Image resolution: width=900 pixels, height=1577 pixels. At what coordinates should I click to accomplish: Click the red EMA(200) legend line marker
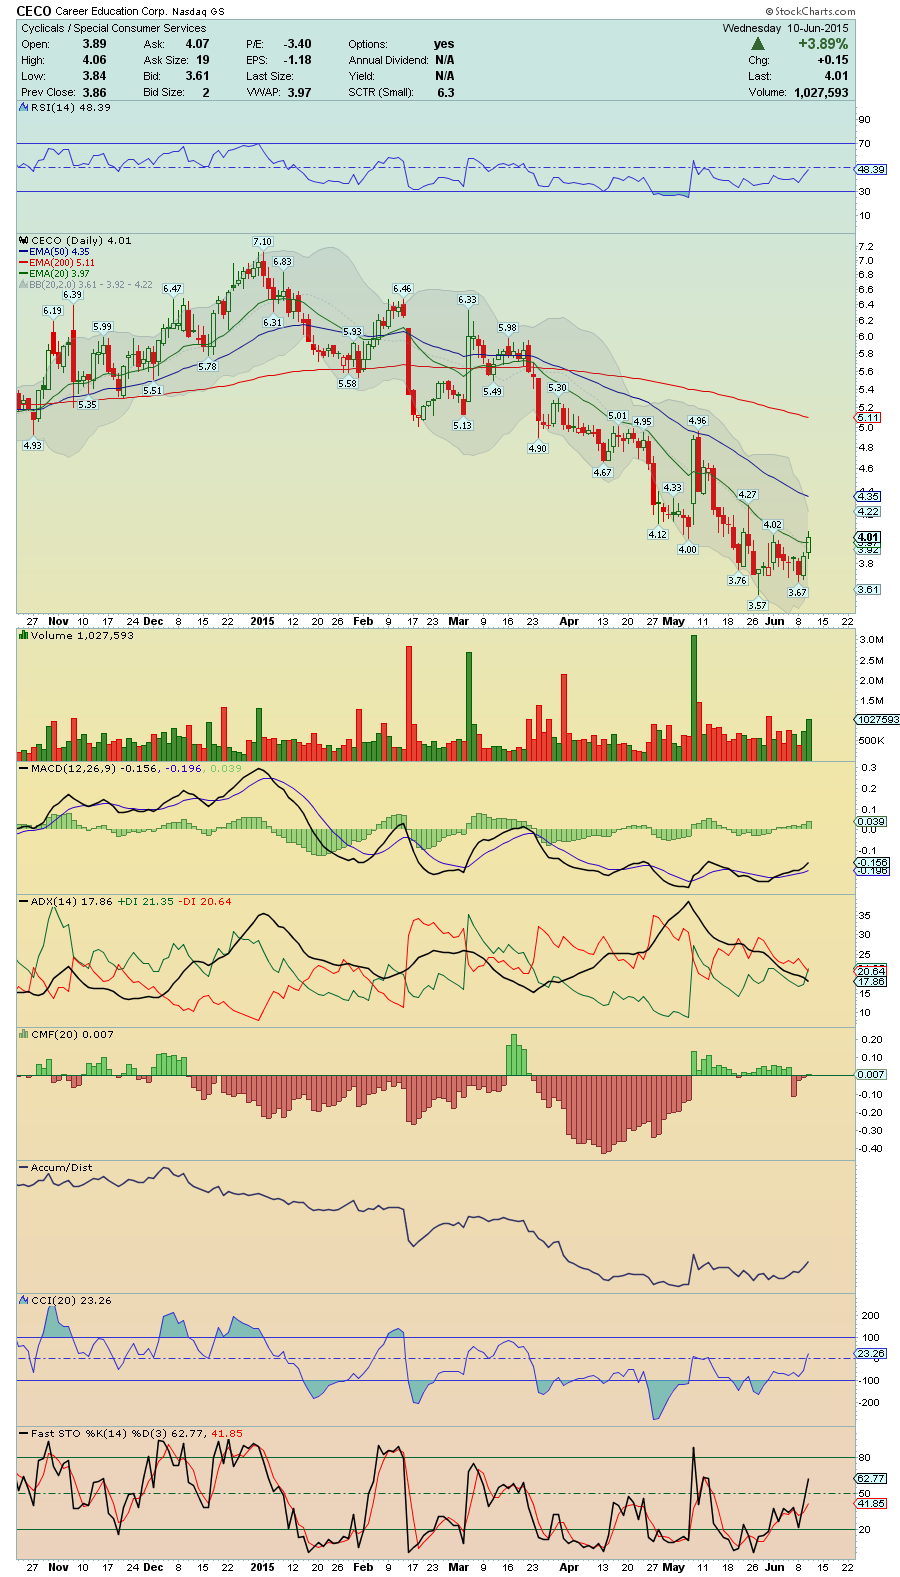(23, 263)
